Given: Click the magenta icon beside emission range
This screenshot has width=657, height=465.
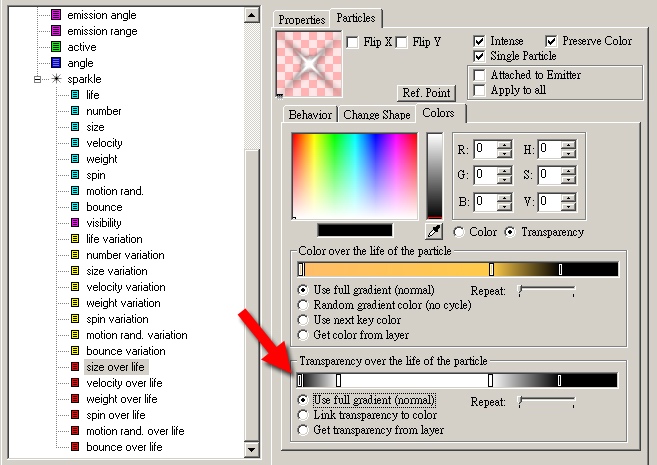Looking at the screenshot, I should coord(55,31).
